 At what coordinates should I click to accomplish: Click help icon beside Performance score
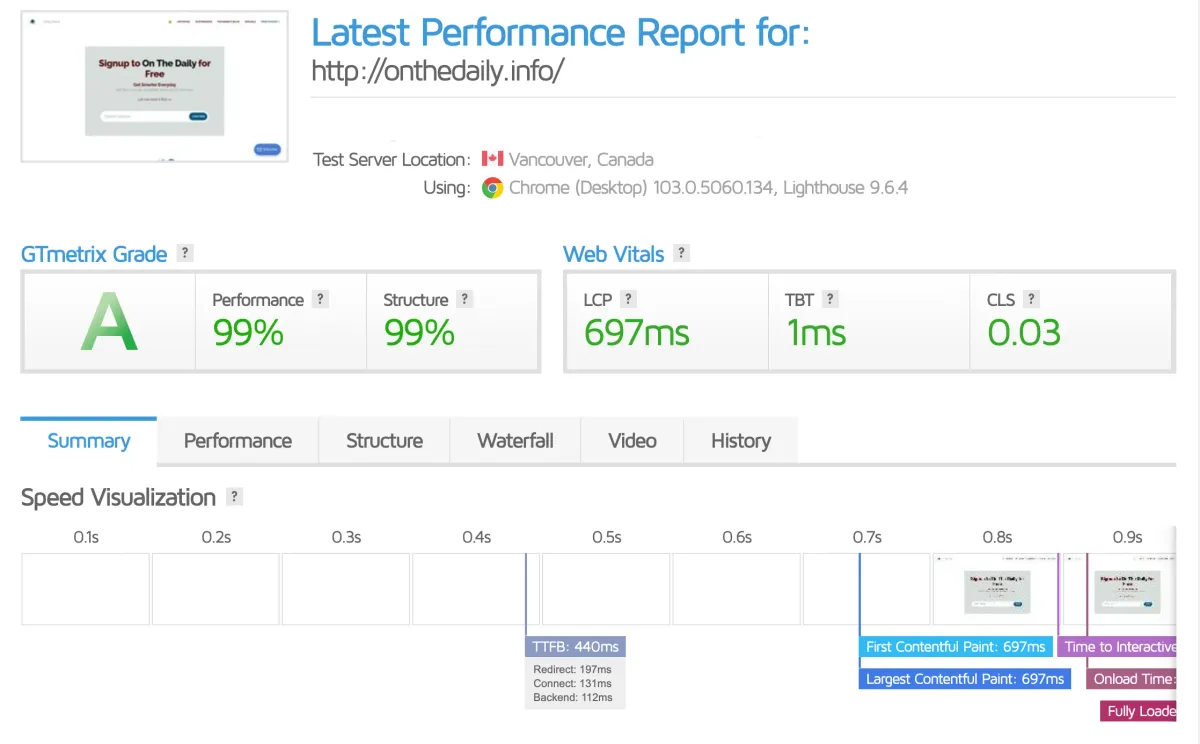point(320,299)
